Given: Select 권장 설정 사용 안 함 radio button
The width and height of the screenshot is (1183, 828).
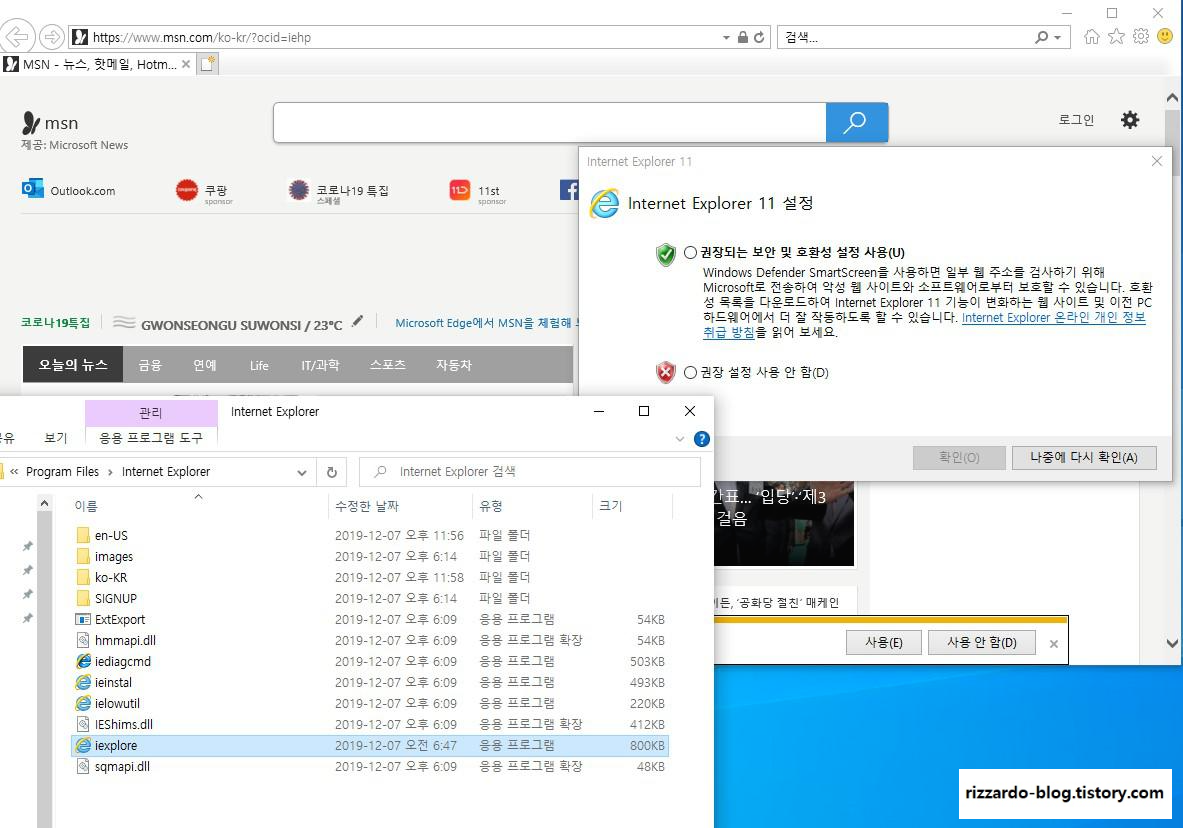Looking at the screenshot, I should [690, 372].
